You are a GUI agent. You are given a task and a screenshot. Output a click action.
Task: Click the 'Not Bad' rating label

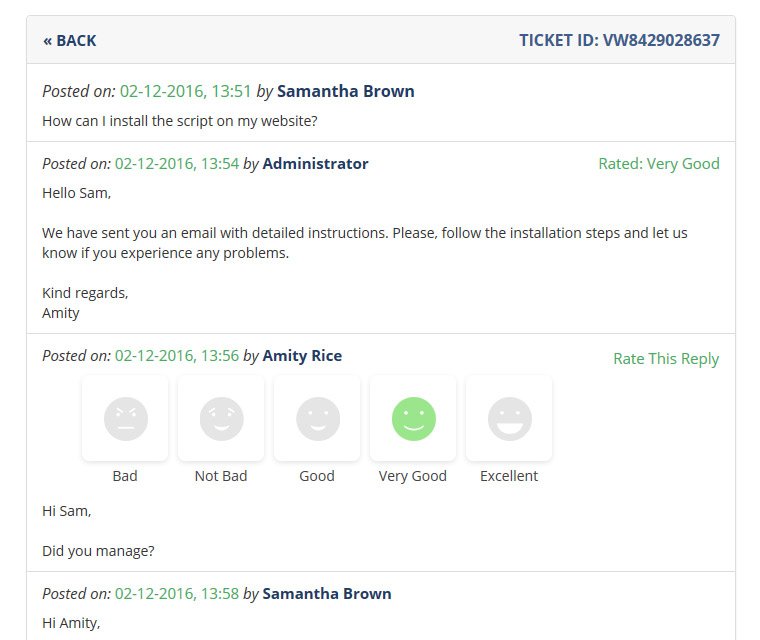click(221, 476)
